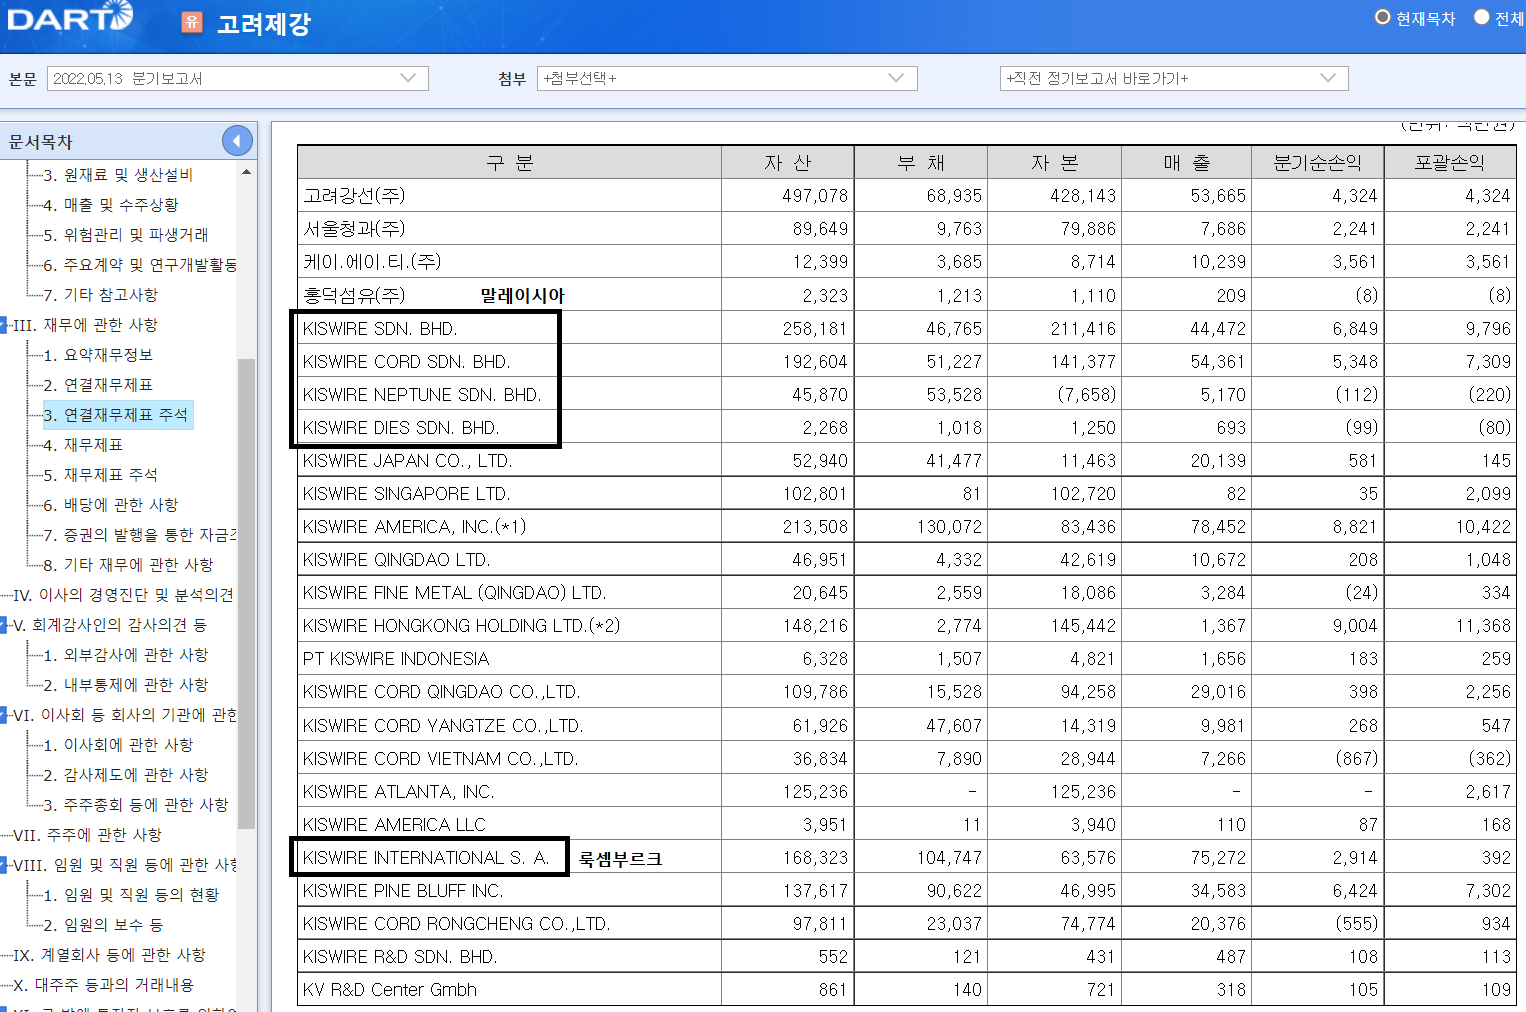This screenshot has width=1526, height=1012.
Task: Open 6. 주요계약 및 연구개발활동 section
Action: 140,265
